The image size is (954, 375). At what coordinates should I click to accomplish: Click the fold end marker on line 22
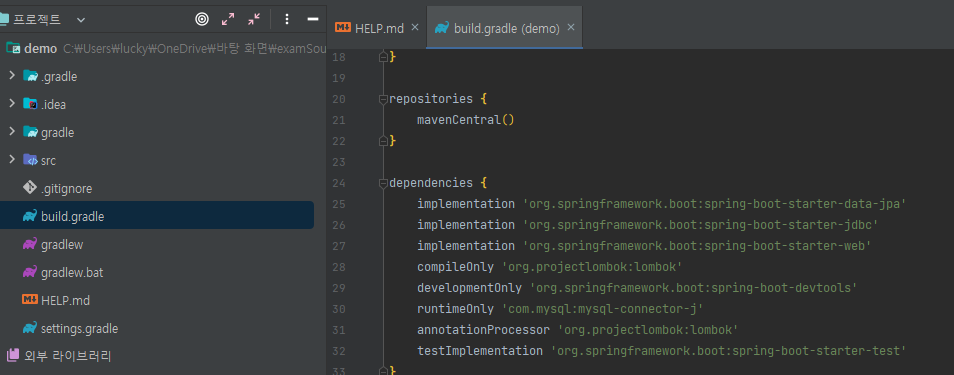coord(383,141)
